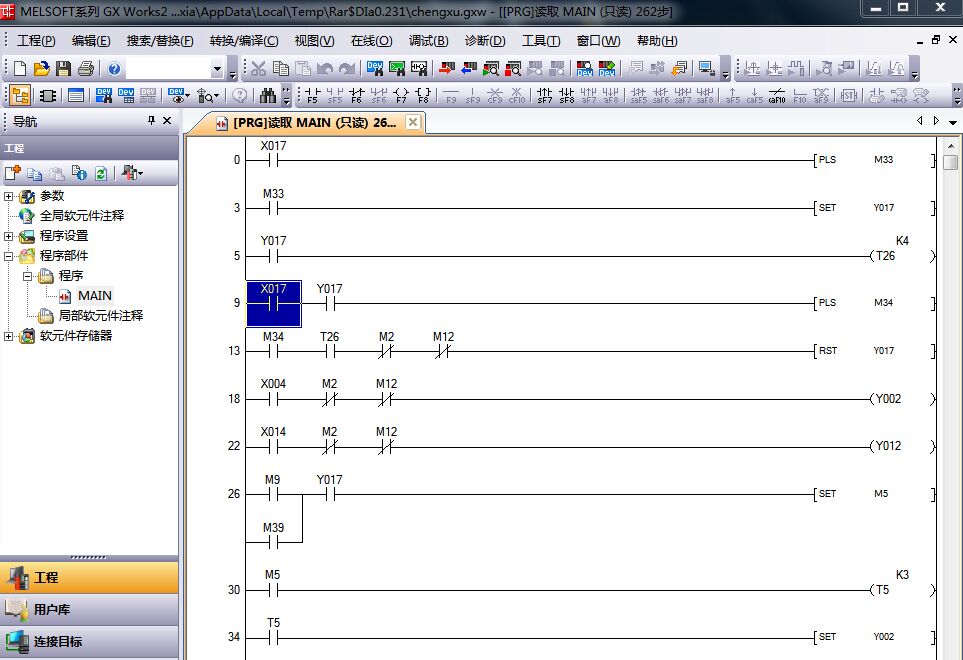Collapse the 程序部件 tree node
Viewport: 963px width, 660px height.
(9, 256)
